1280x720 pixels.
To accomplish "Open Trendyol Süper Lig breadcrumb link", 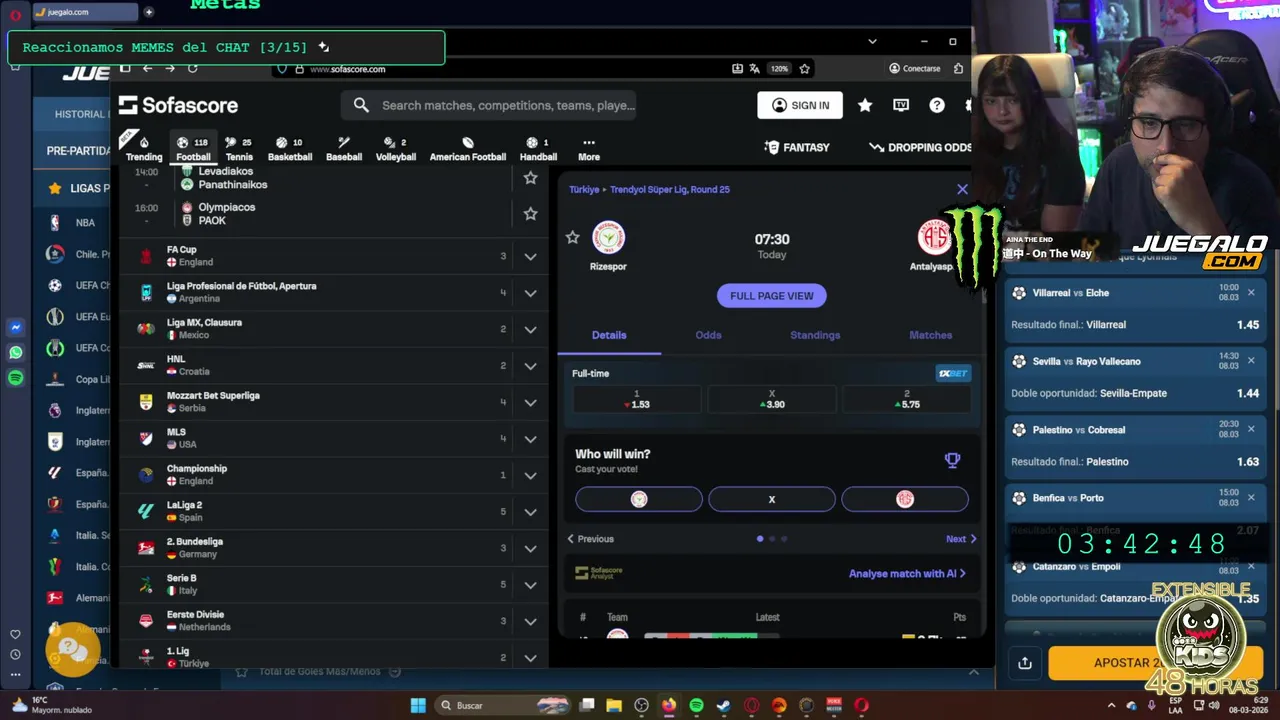I will click(669, 189).
